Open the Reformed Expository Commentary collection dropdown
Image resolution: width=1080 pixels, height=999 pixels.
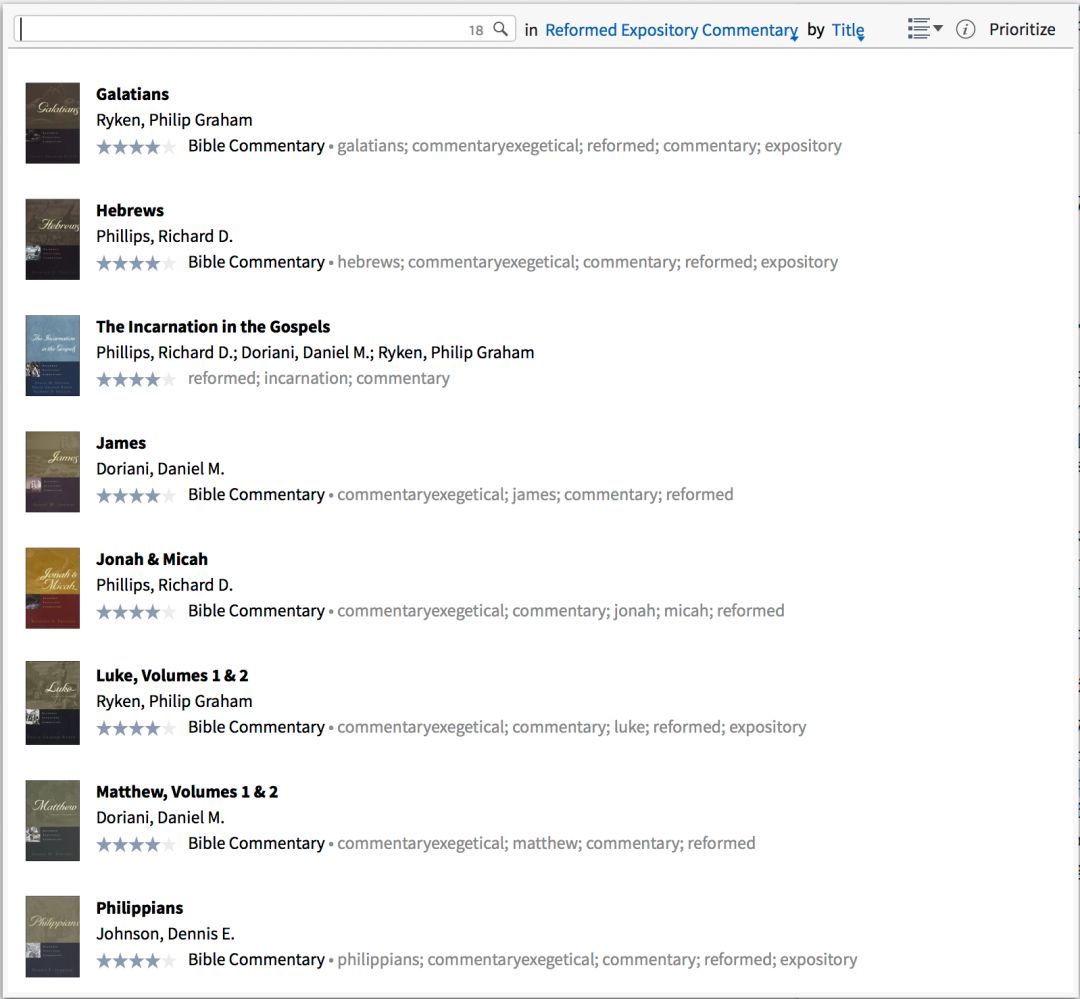672,30
